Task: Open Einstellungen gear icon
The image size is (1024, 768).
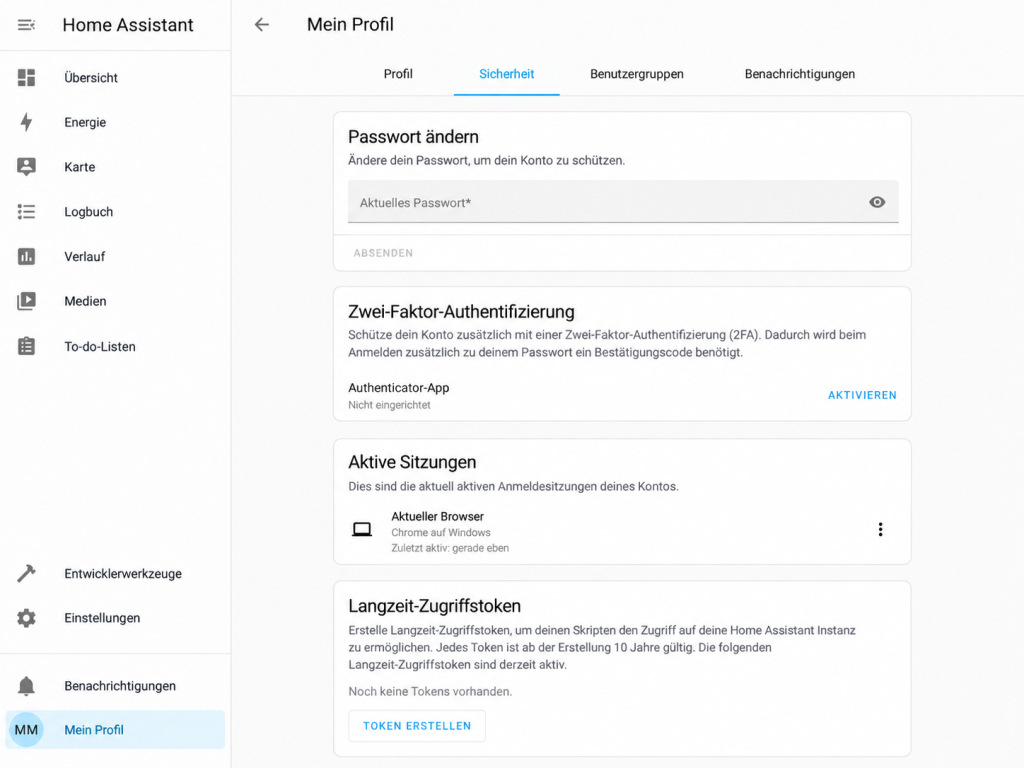Action: (x=26, y=618)
